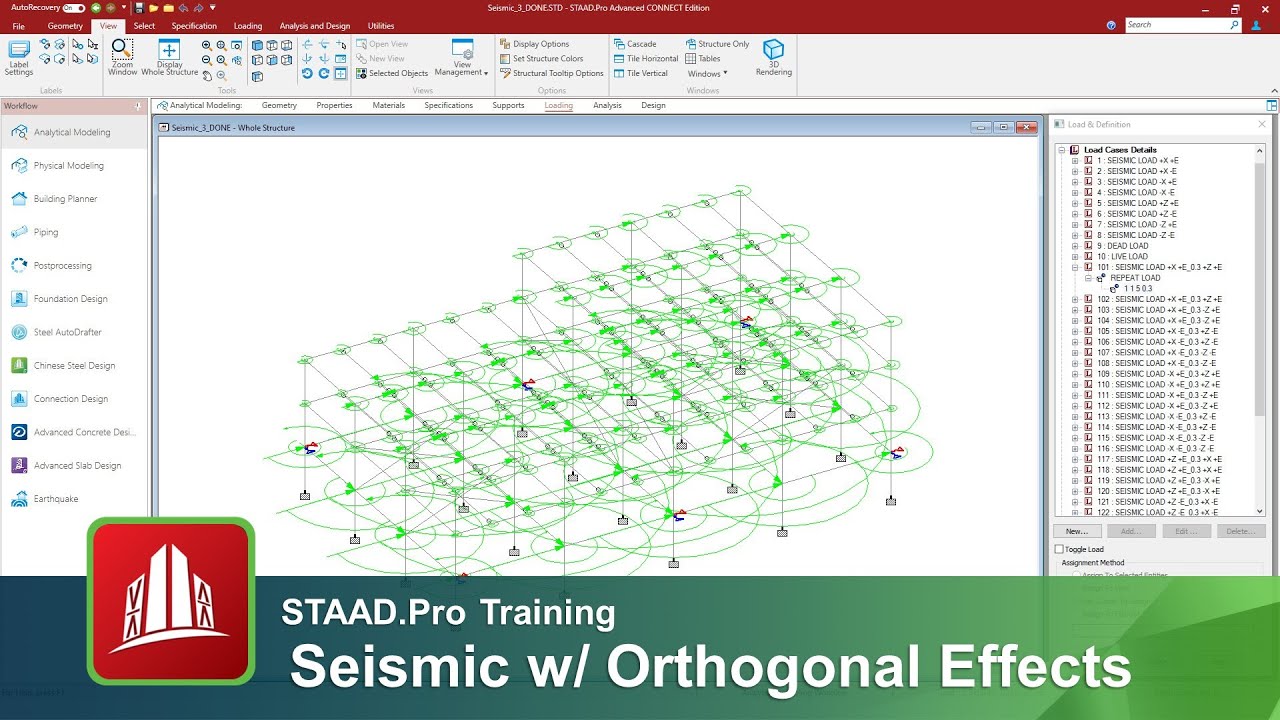Open the Loading ribbon tab
Viewport: 1280px width, 720px height.
[x=248, y=26]
